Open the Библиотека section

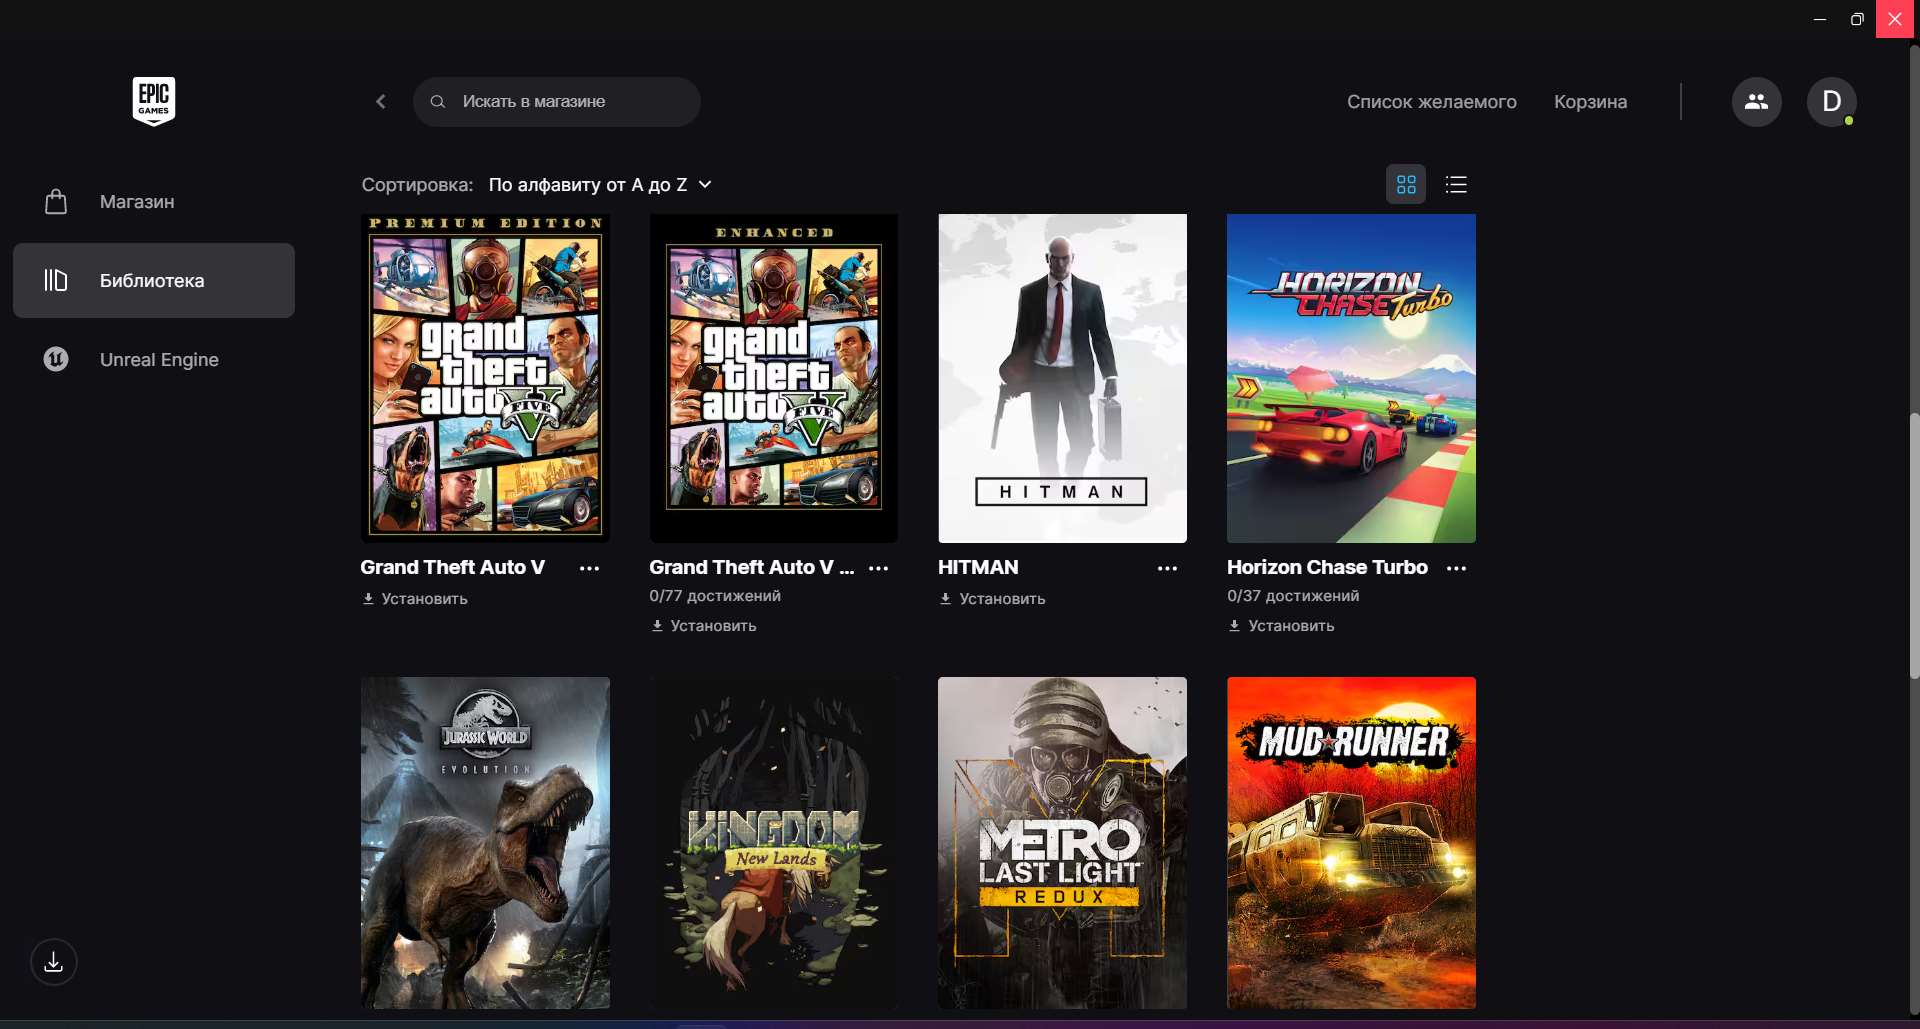[x=152, y=280]
